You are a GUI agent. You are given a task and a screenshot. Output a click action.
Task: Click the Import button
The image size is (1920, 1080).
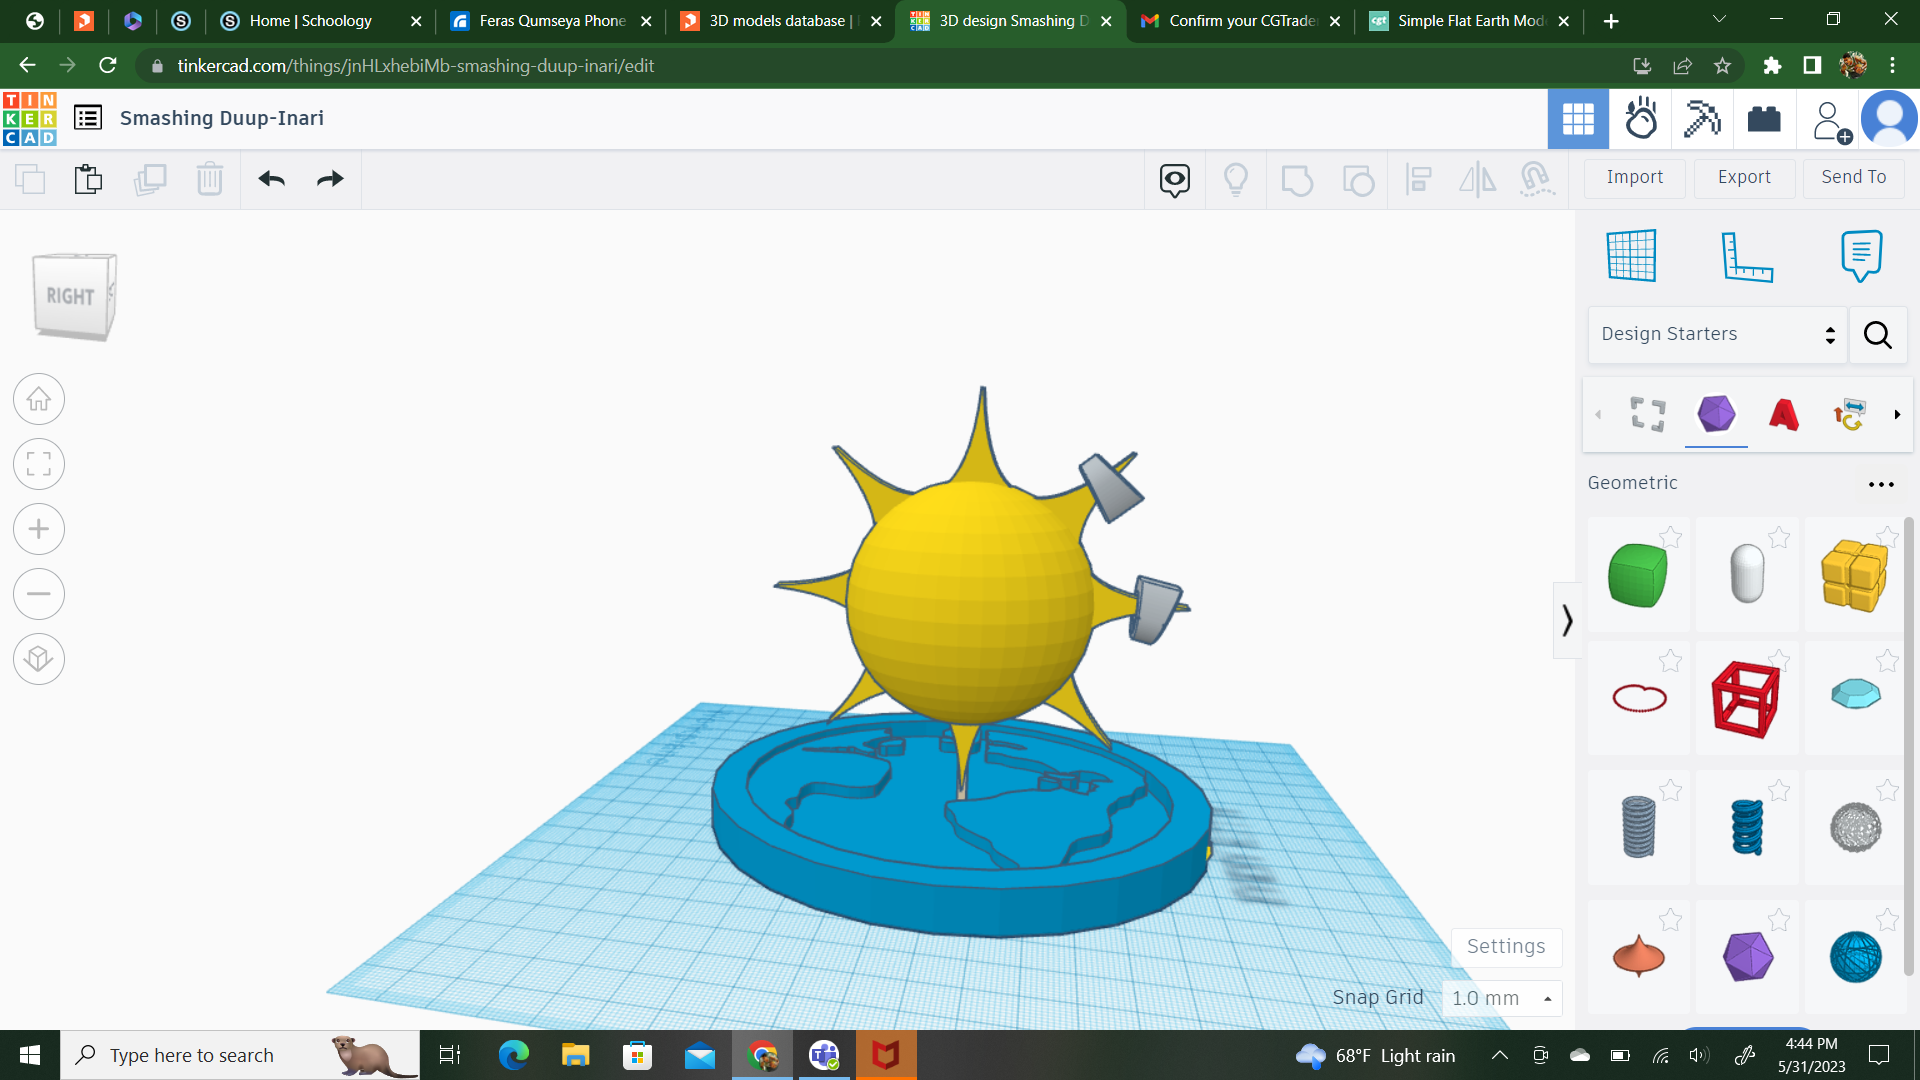pos(1635,177)
